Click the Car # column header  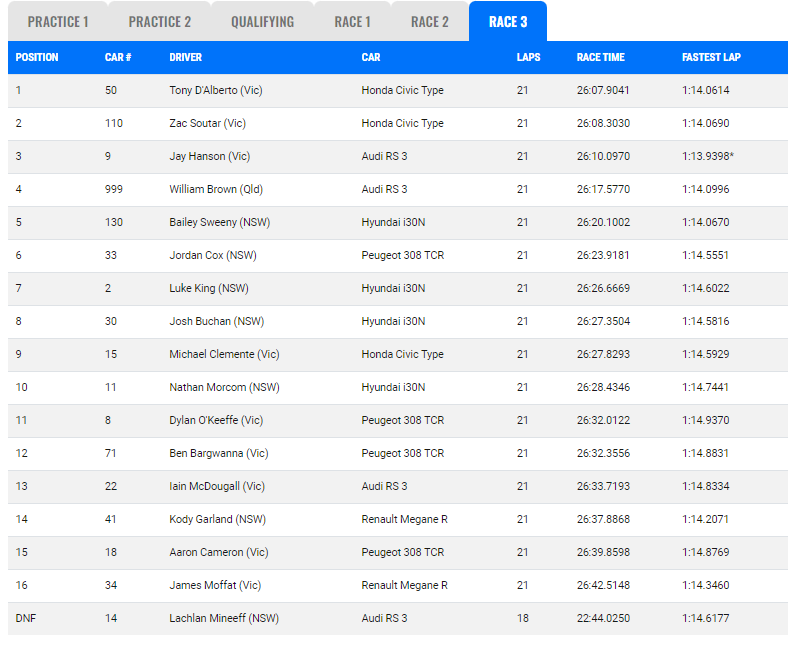[118, 57]
